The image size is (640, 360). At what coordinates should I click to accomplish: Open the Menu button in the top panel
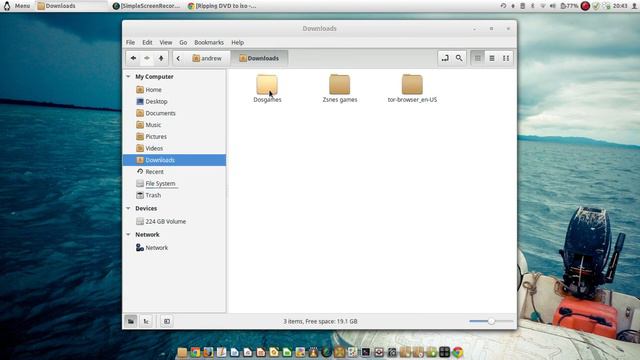coord(16,6)
